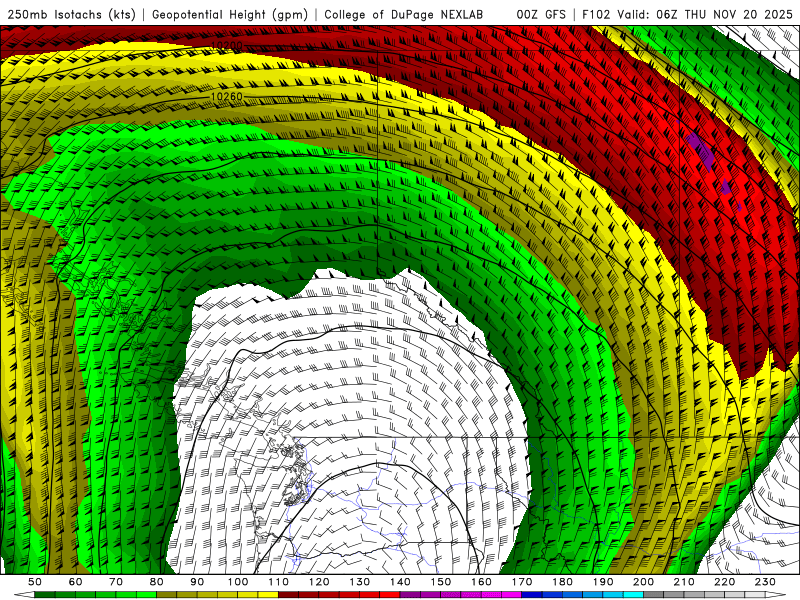Click the '250mb Isotachs (kts)' title text
The image size is (800, 600).
pyautogui.click(x=71, y=14)
